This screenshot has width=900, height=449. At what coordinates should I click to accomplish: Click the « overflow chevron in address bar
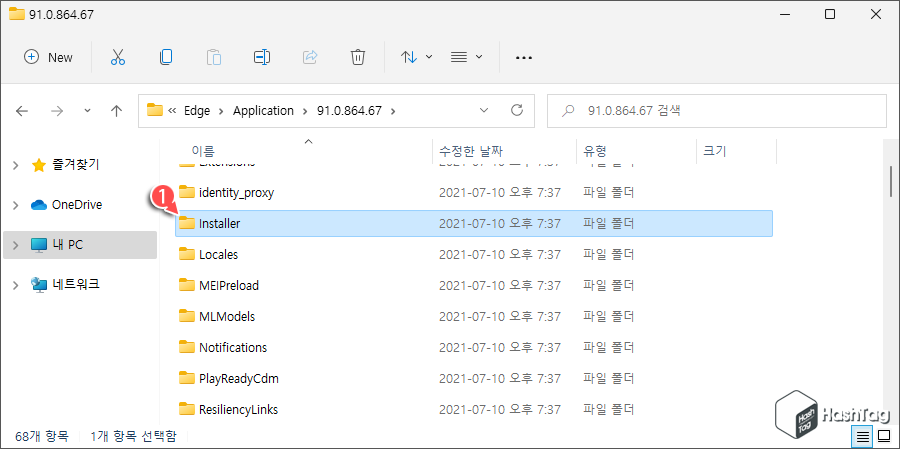click(x=172, y=111)
